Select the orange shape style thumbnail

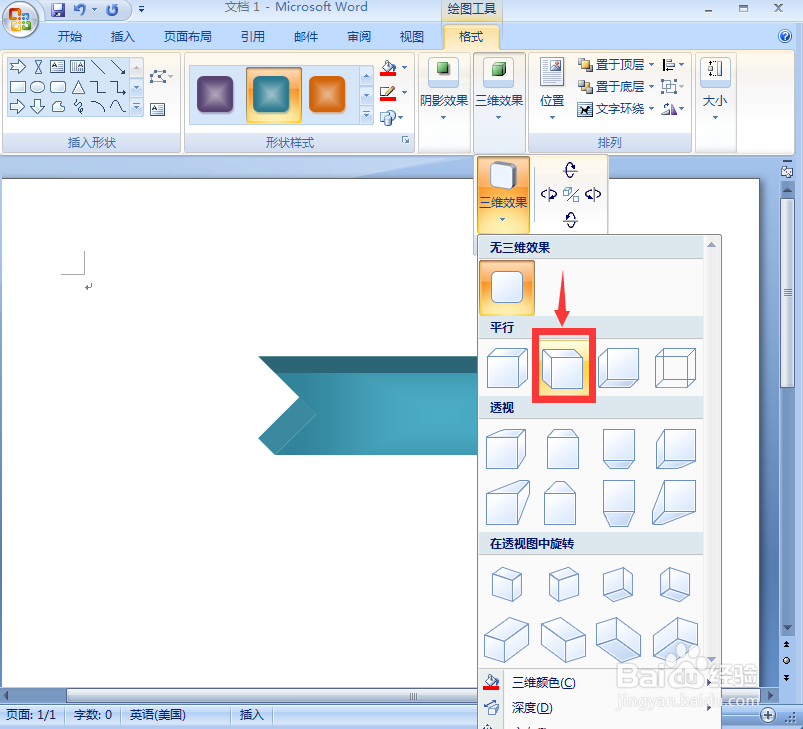point(327,94)
